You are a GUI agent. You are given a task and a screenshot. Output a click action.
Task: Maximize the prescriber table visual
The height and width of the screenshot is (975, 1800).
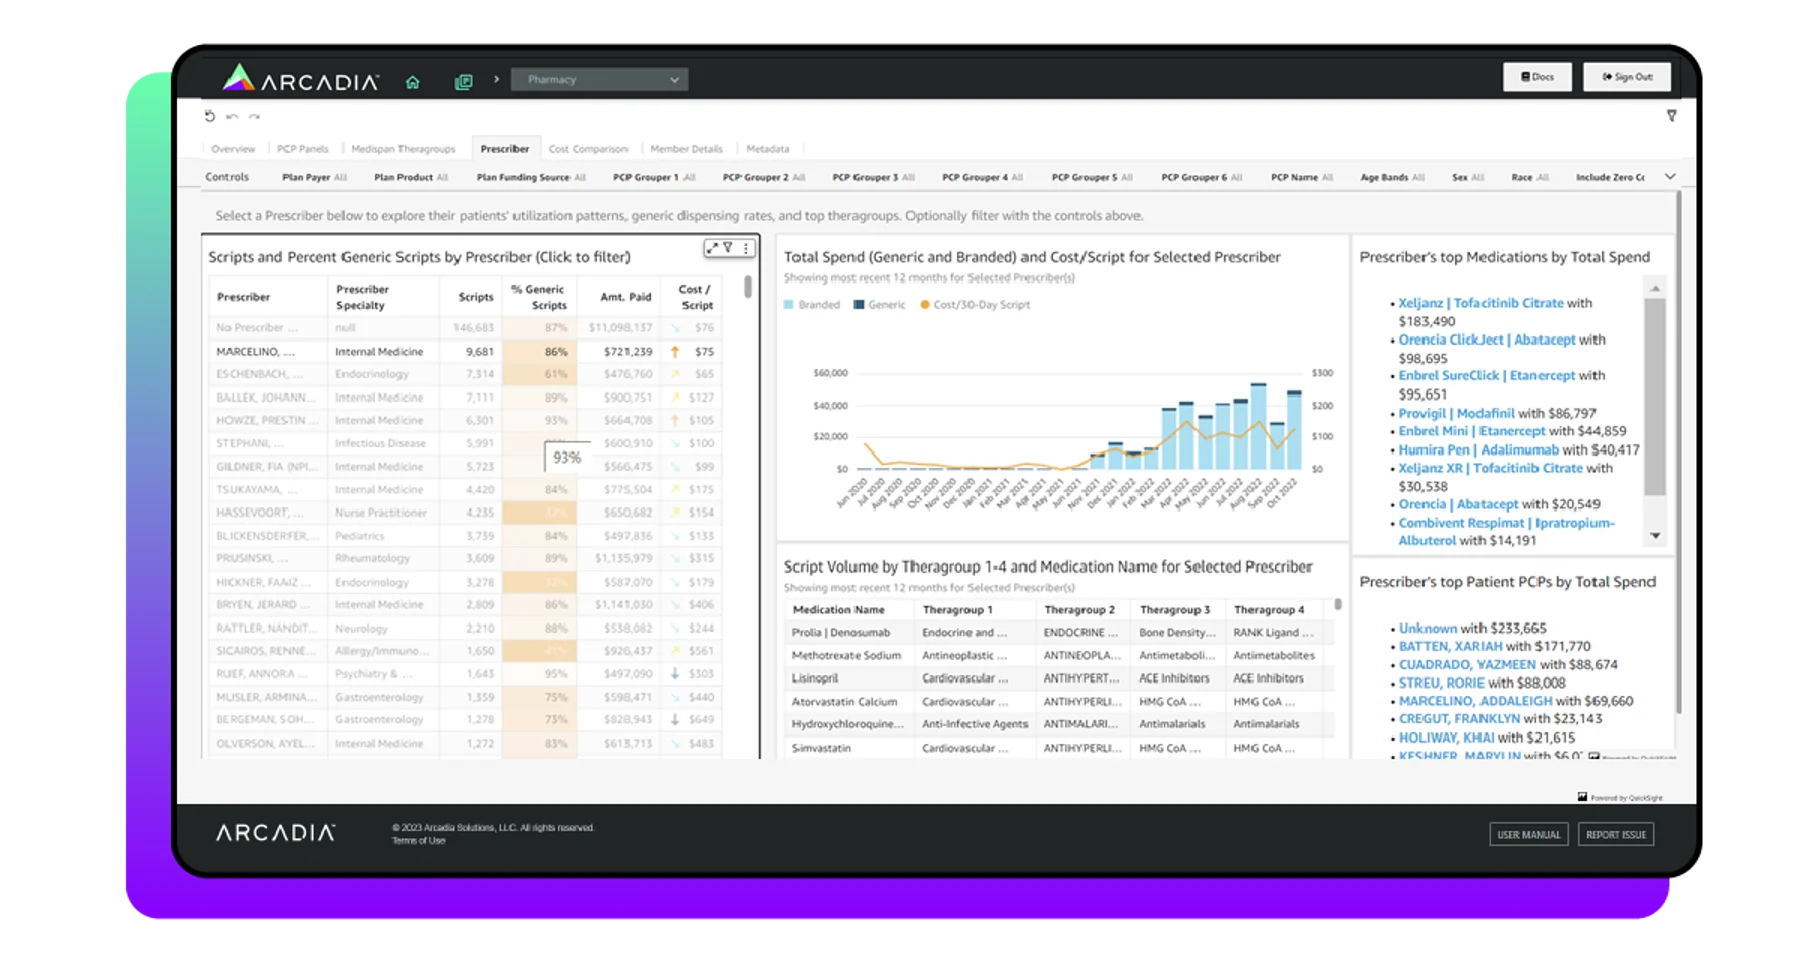tap(712, 248)
